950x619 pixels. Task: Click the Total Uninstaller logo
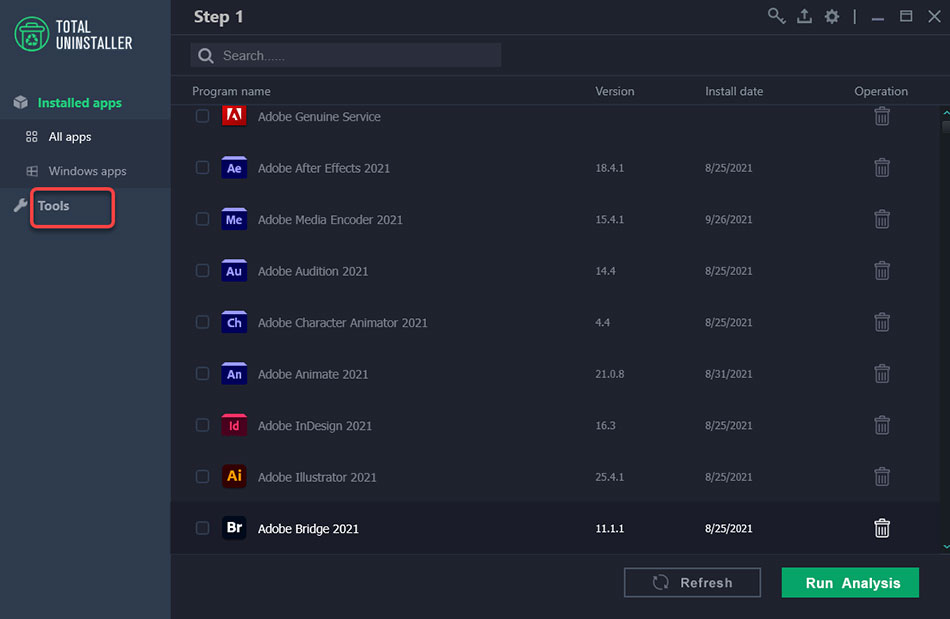pos(73,35)
